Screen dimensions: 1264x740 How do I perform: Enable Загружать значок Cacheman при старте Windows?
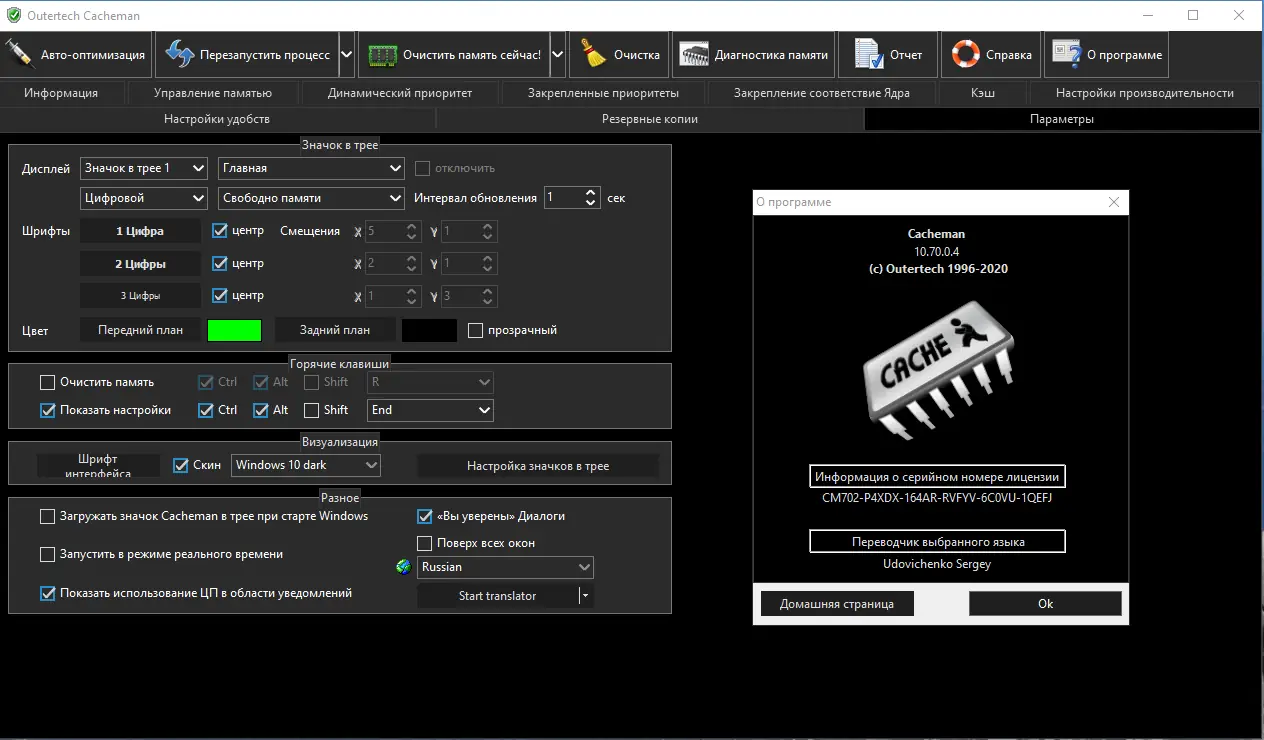pos(47,517)
